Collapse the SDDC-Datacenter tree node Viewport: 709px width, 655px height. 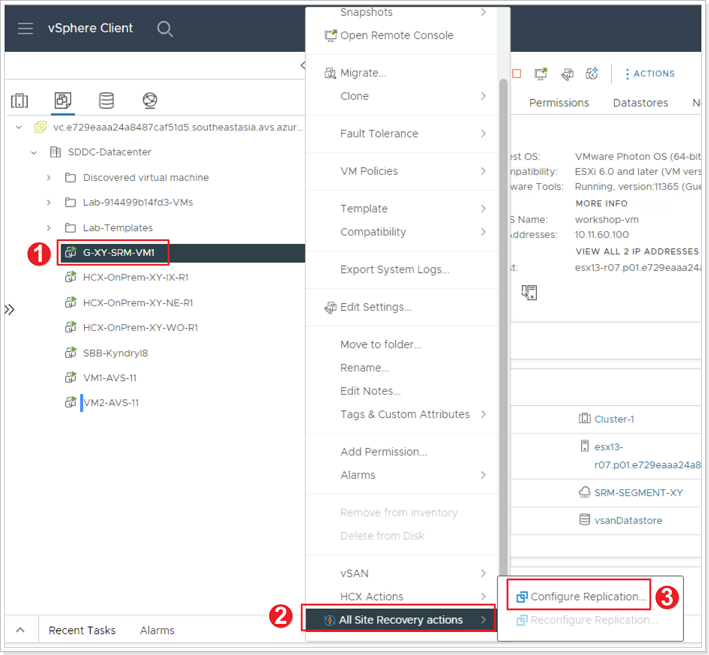[34, 152]
